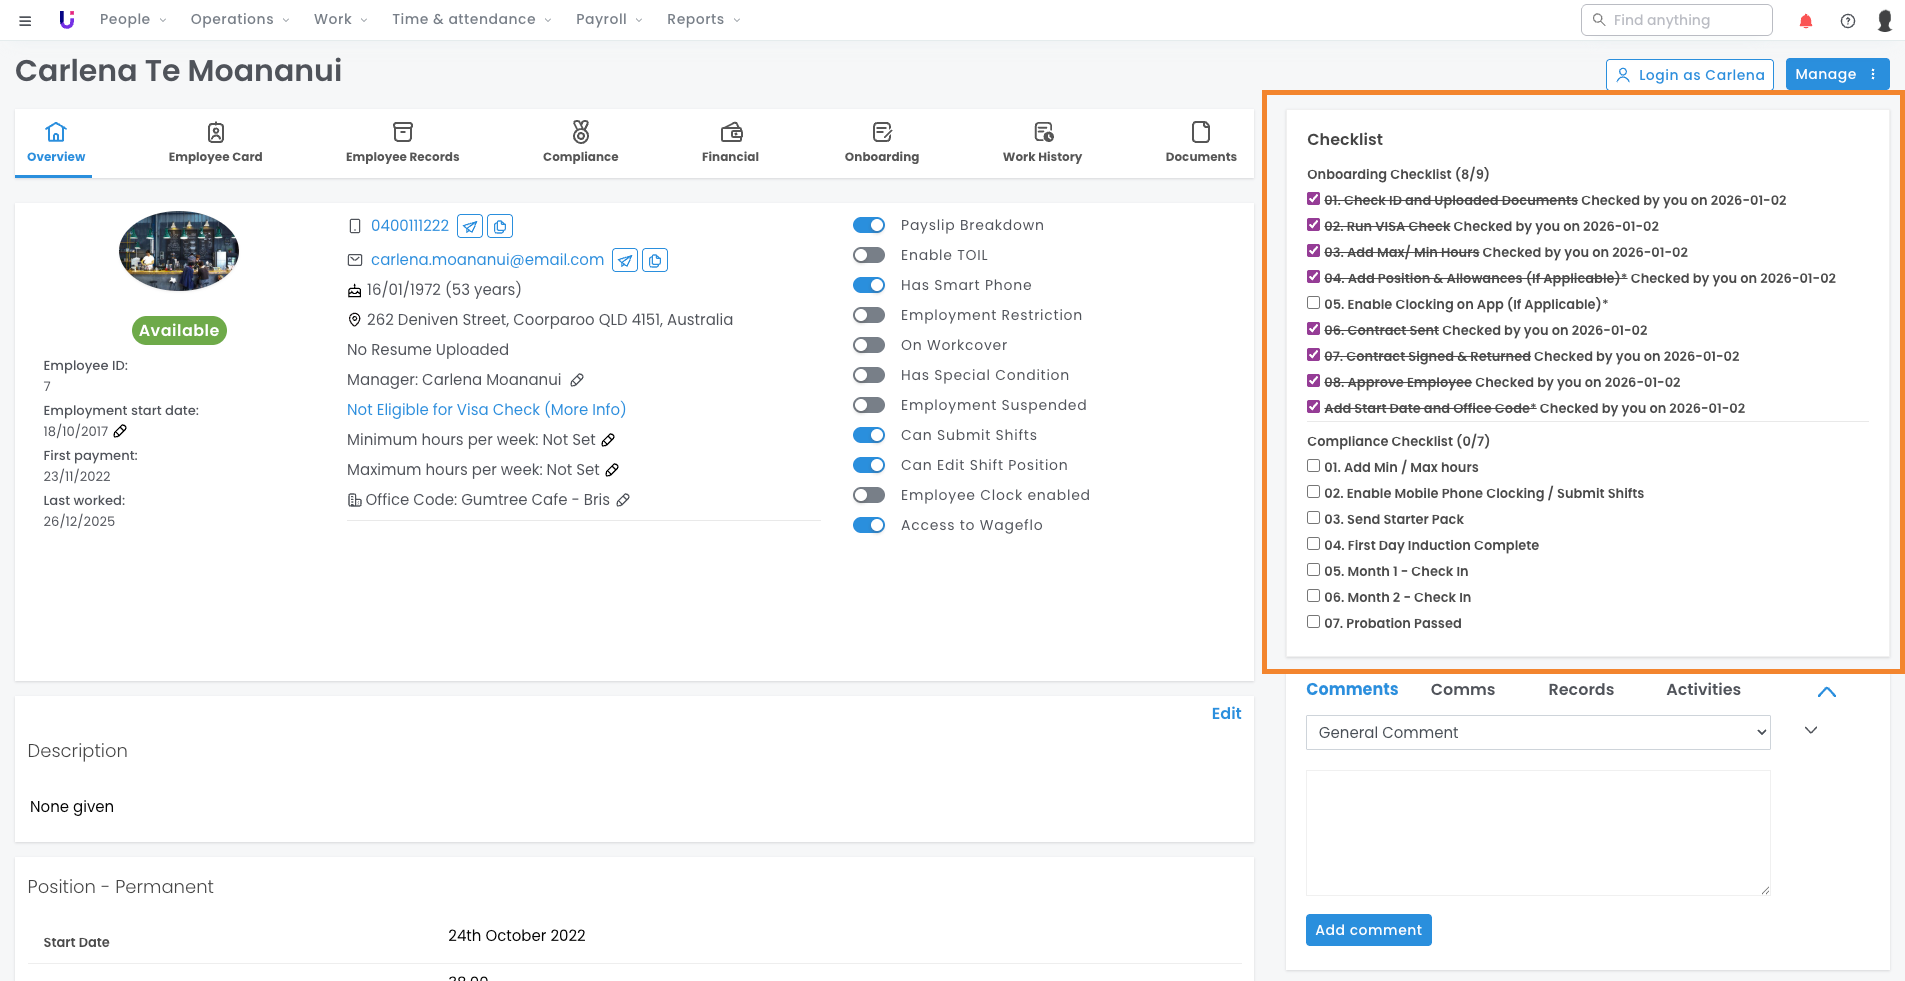The image size is (1905, 981).
Task: Switch to the Compliance tab
Action: click(580, 143)
